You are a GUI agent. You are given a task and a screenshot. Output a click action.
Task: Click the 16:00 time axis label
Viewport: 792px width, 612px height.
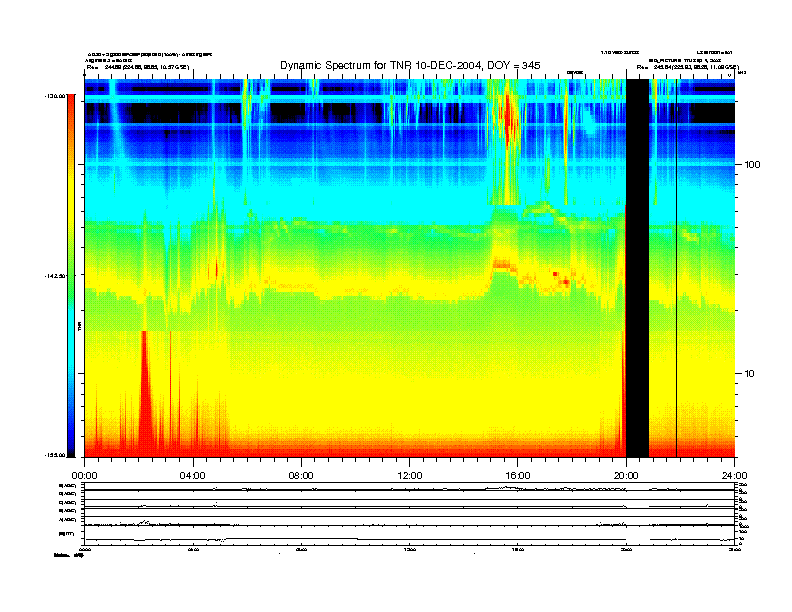(518, 476)
